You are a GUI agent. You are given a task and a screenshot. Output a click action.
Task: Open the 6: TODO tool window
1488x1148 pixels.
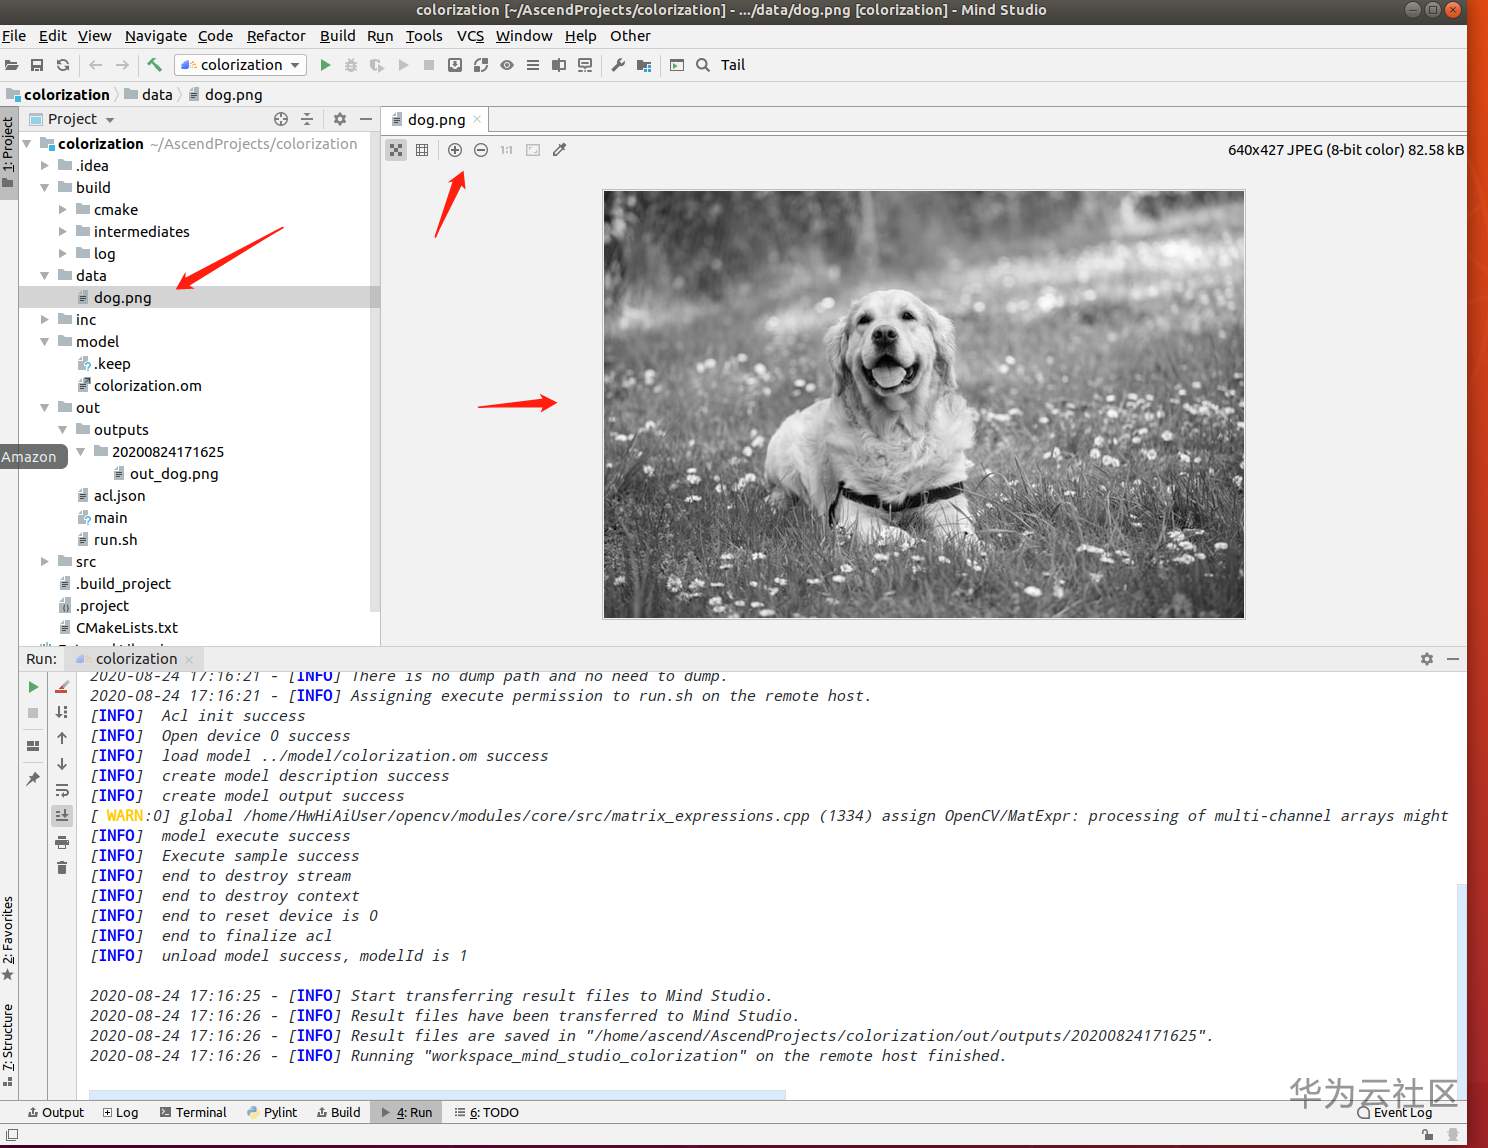click(486, 1112)
